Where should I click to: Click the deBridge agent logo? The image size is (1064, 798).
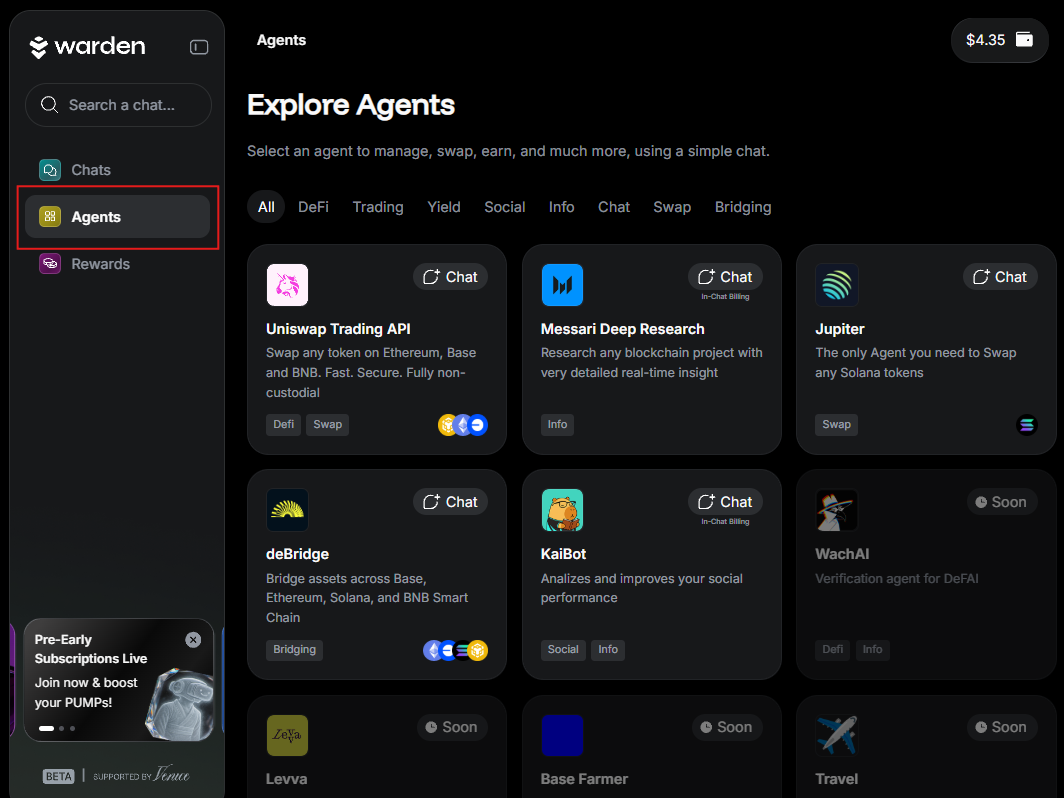click(287, 510)
